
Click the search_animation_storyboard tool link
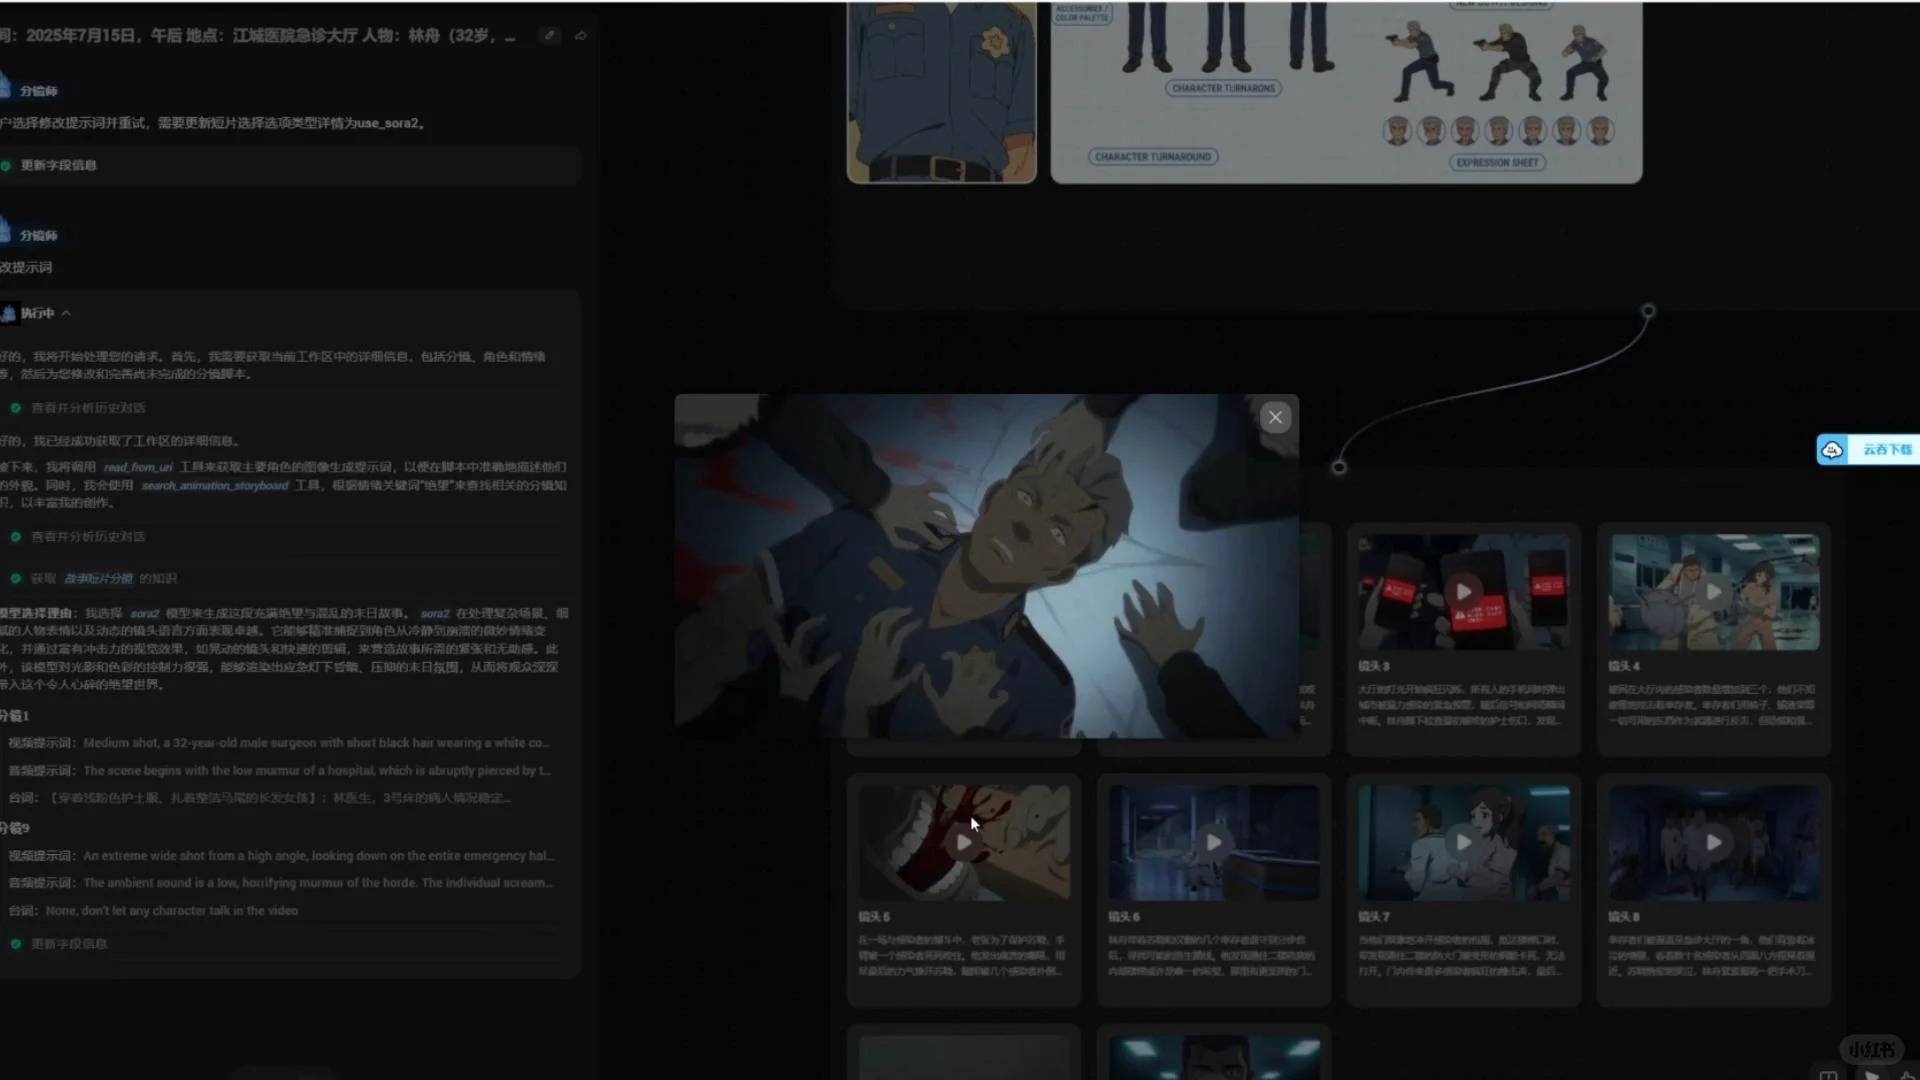[214, 486]
